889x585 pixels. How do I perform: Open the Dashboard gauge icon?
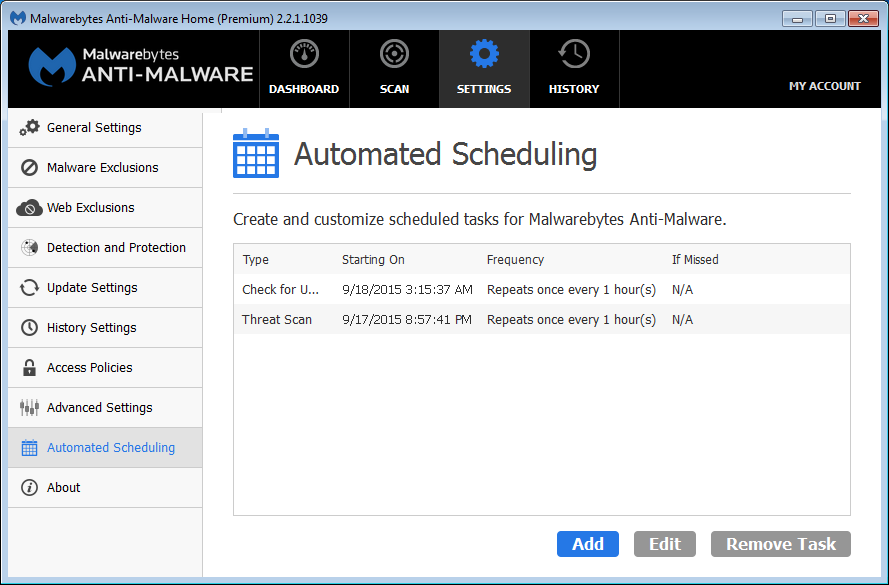click(x=304, y=54)
